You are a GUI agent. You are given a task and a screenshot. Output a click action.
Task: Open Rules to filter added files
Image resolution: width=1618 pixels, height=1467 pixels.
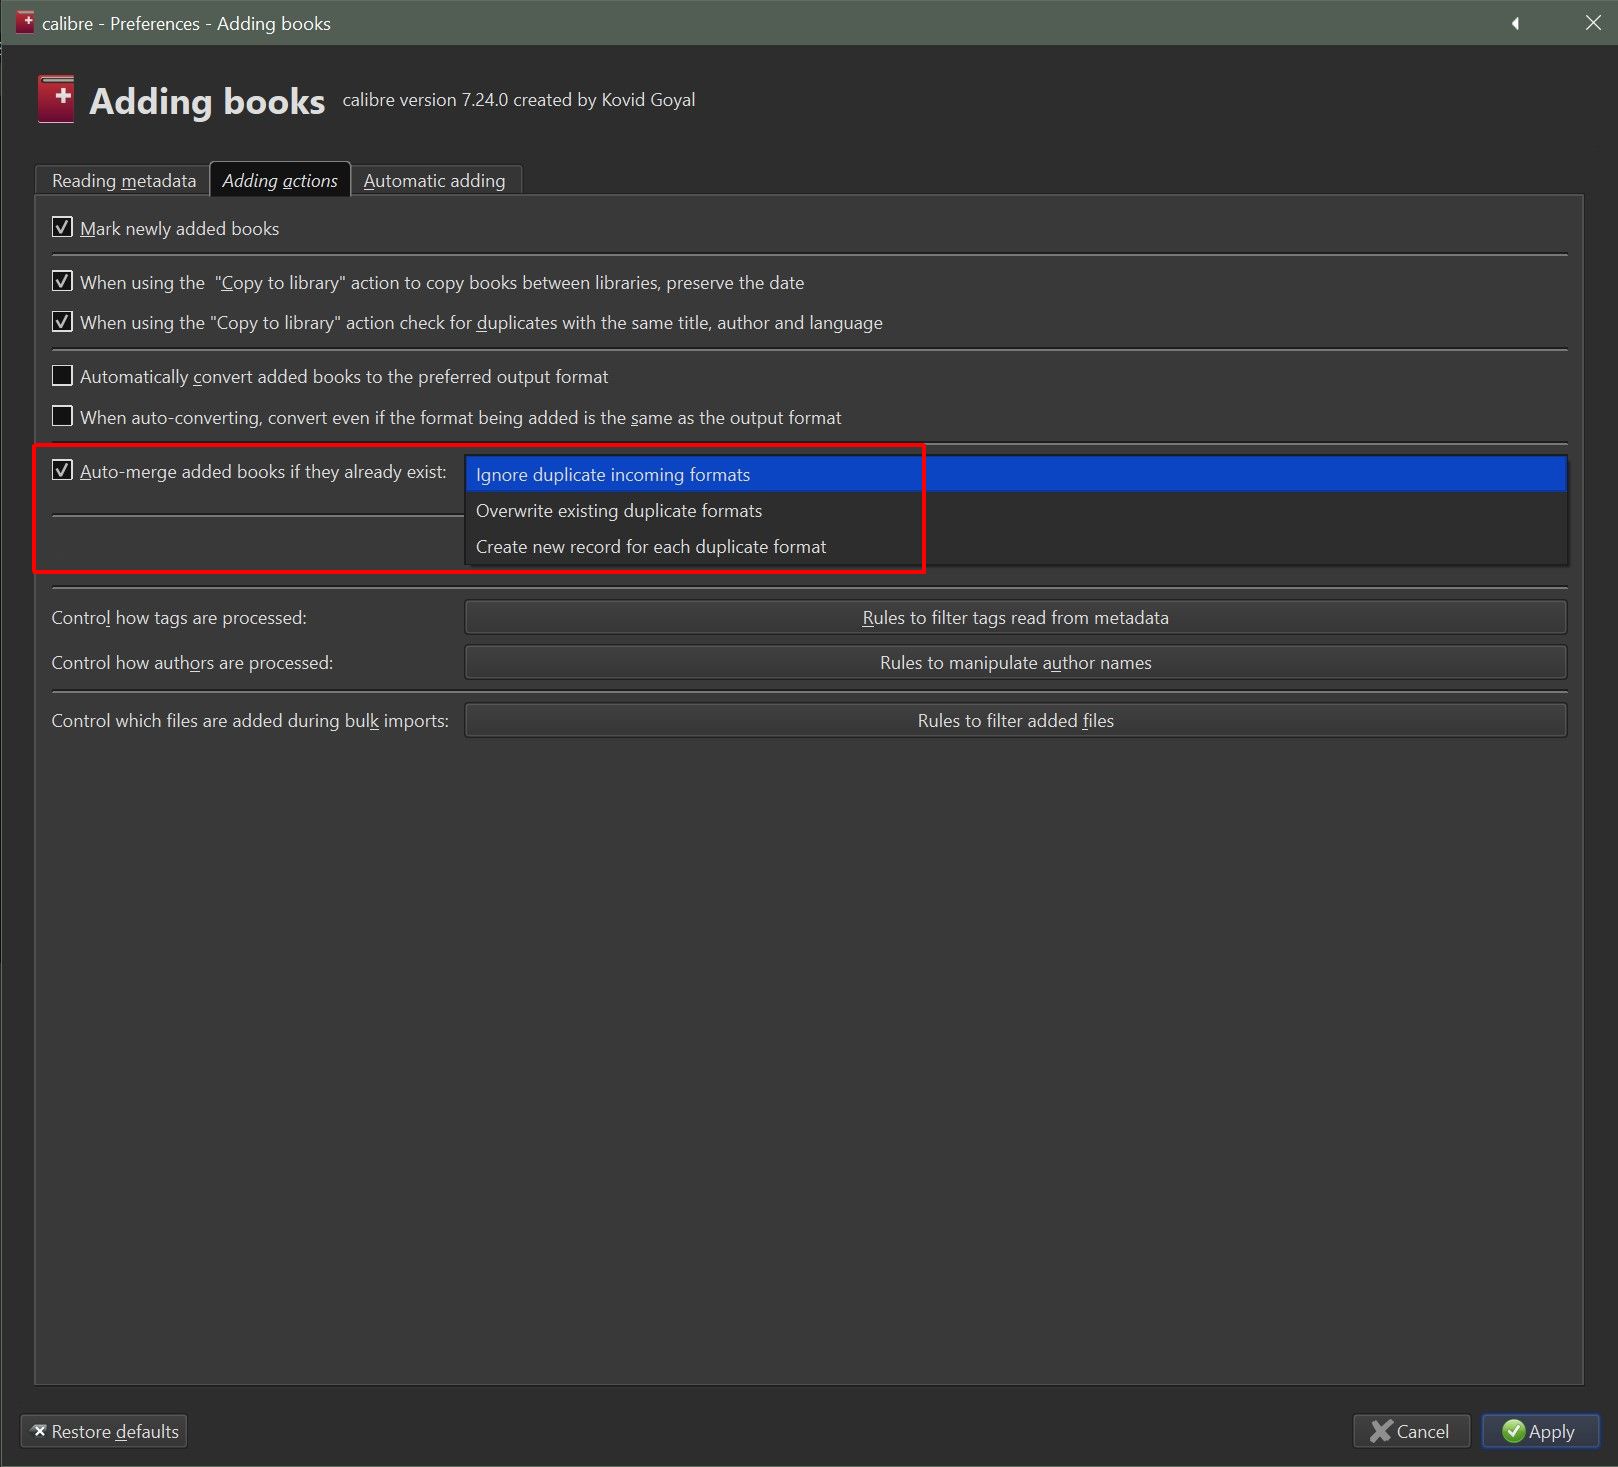point(1016,721)
